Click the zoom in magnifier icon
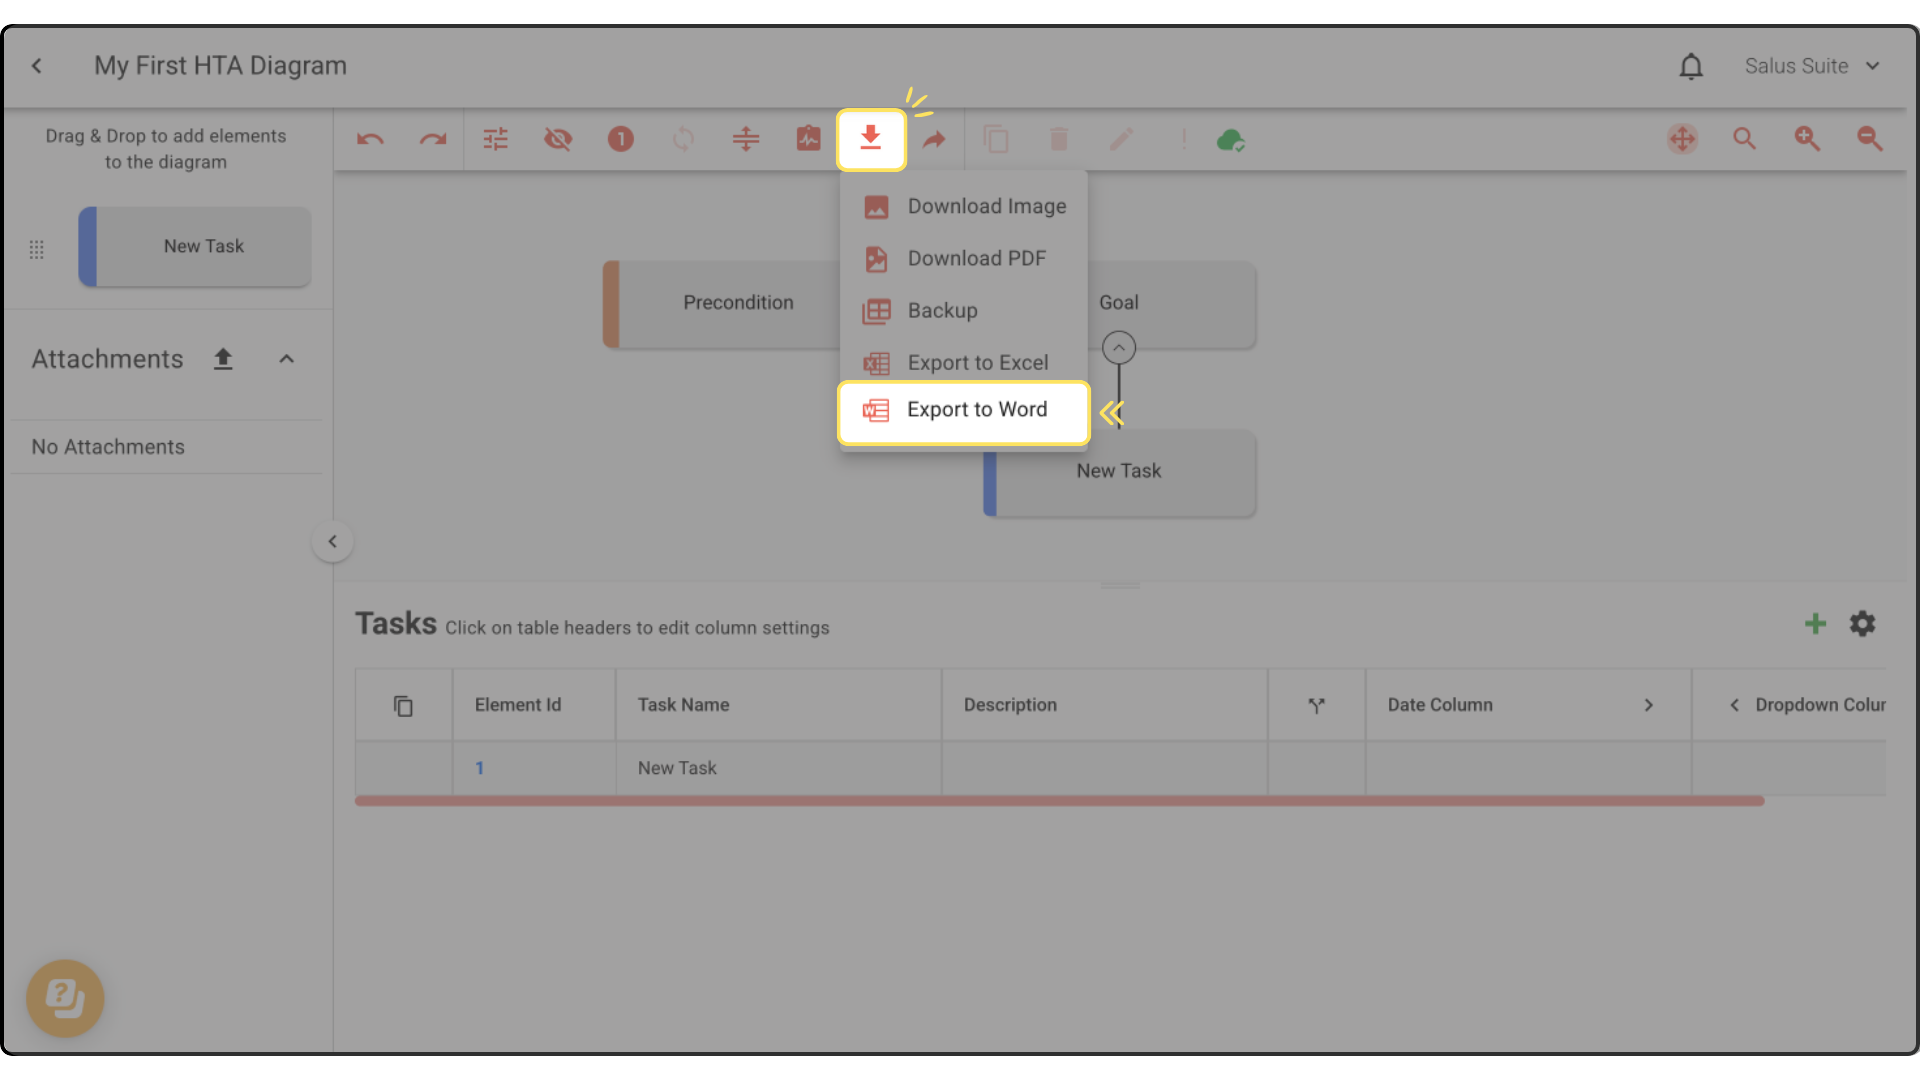This screenshot has width=1920, height=1080. (1807, 139)
